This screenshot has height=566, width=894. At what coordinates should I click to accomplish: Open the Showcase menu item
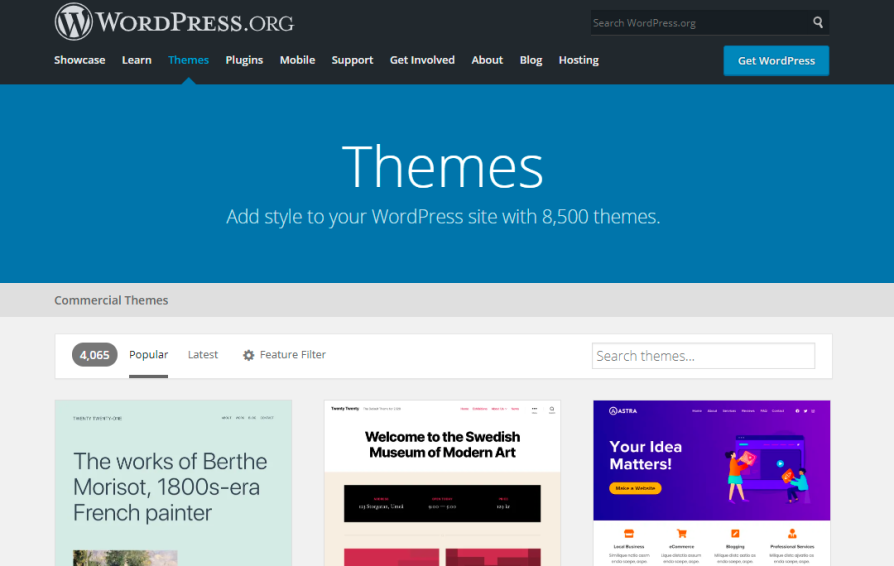coord(79,60)
